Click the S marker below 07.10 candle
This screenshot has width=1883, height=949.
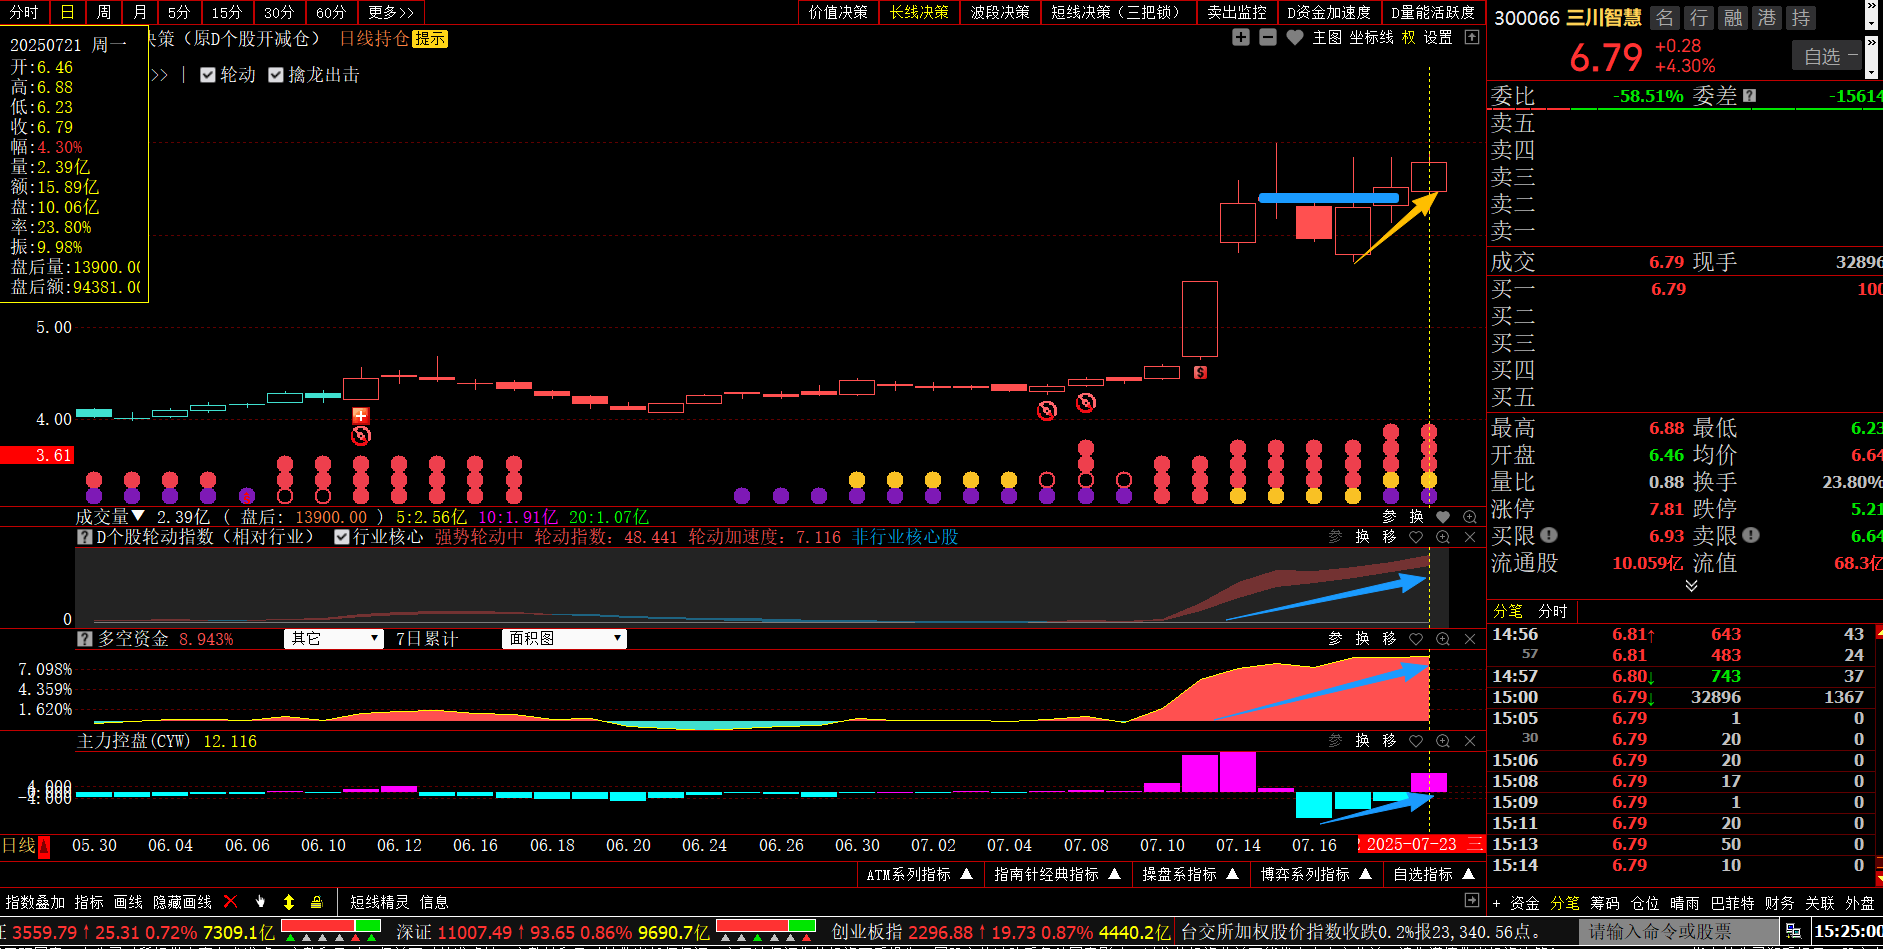[x=1200, y=372]
